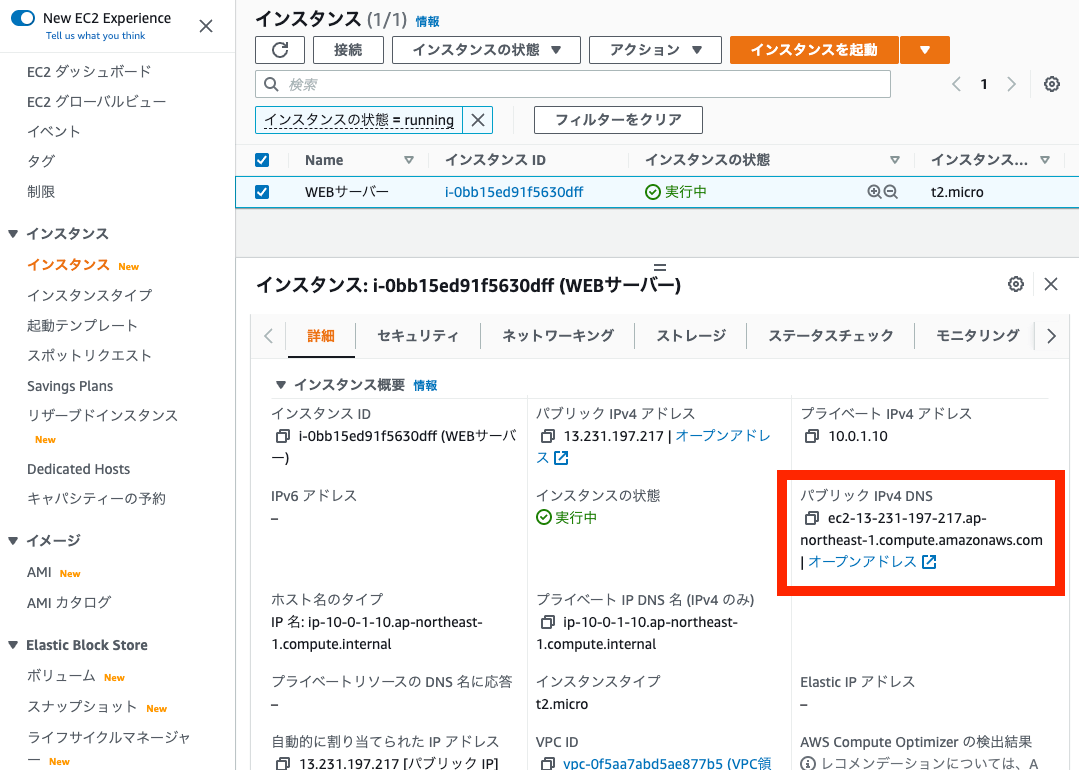The height and width of the screenshot is (770, 1079).
Task: Open アクション dropdown menu
Action: 655,50
